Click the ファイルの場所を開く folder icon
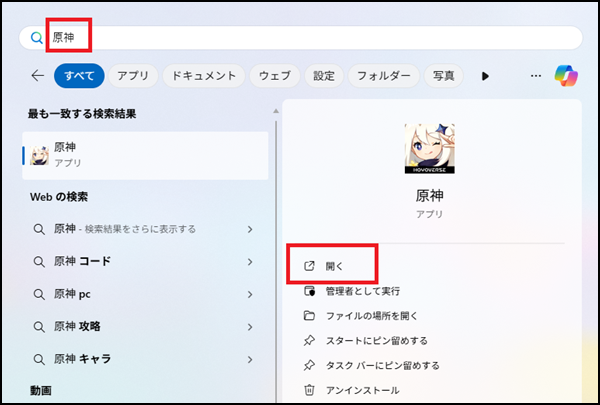The height and width of the screenshot is (405, 600). tap(309, 316)
